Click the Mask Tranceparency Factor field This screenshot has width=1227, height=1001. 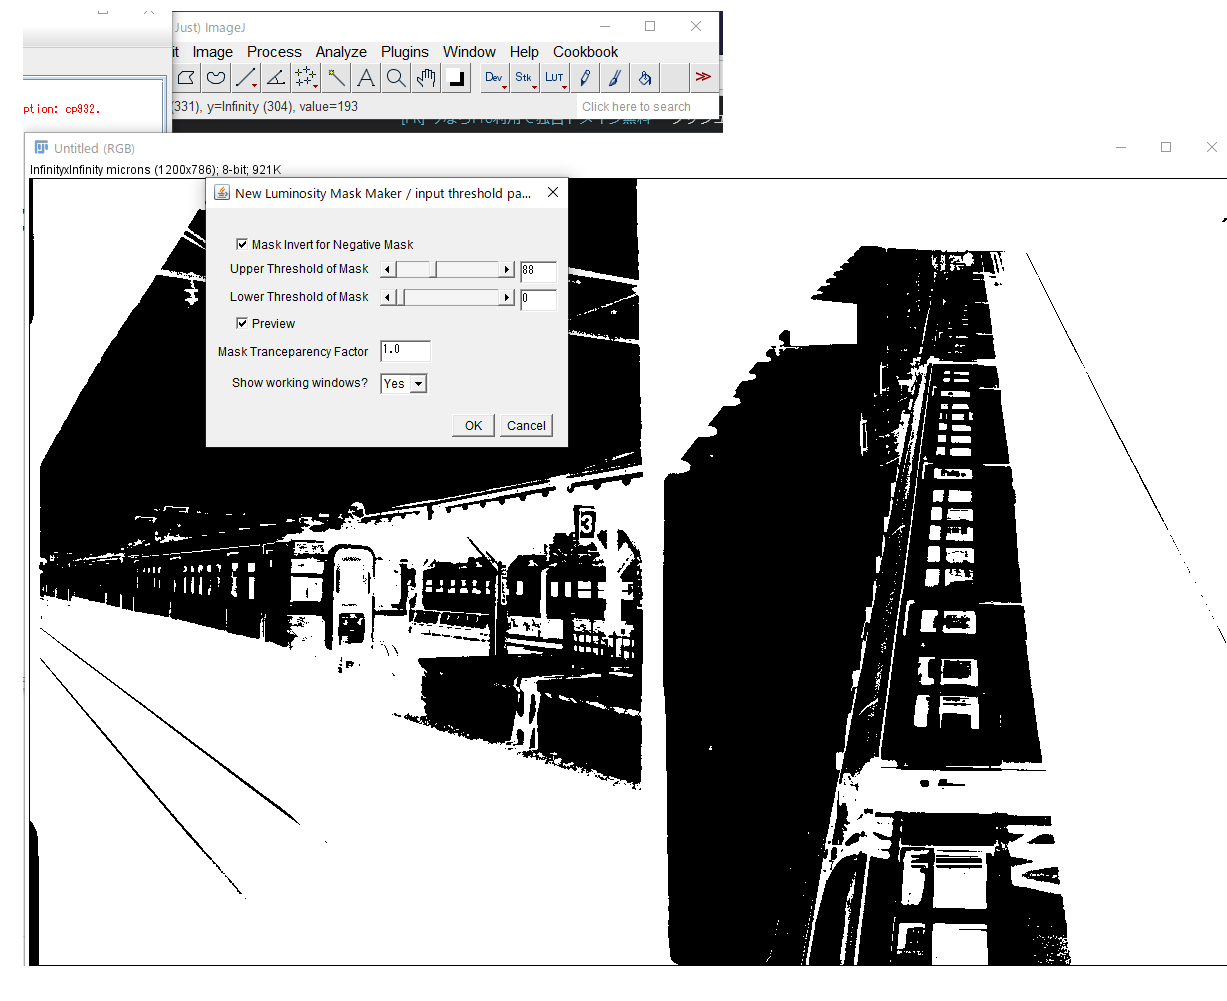[406, 350]
